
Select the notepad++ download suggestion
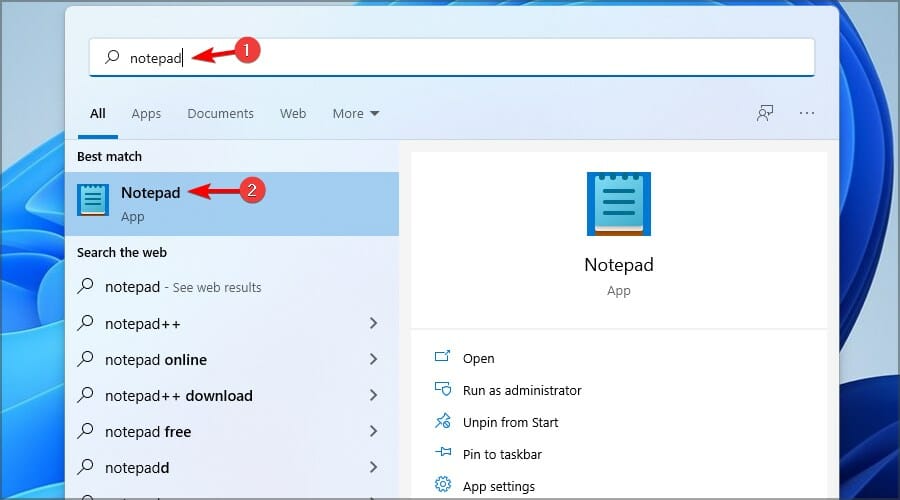[179, 396]
